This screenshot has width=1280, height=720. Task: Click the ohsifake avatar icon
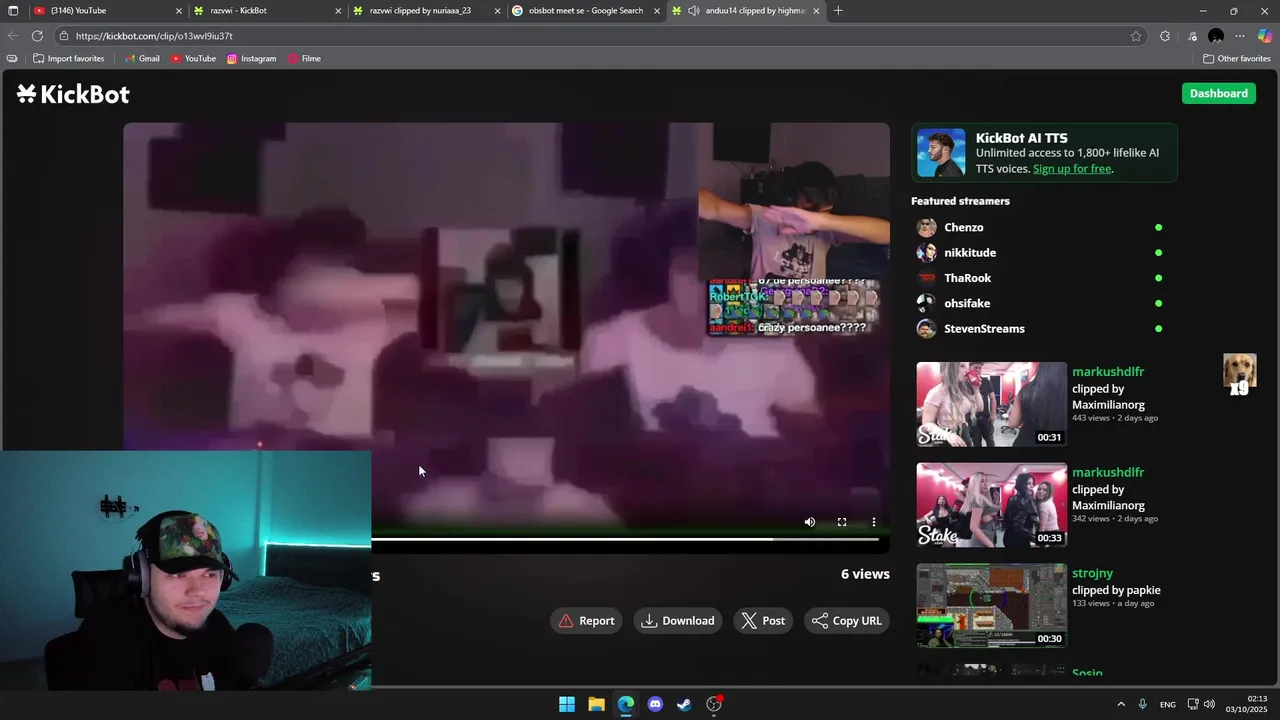(x=927, y=303)
